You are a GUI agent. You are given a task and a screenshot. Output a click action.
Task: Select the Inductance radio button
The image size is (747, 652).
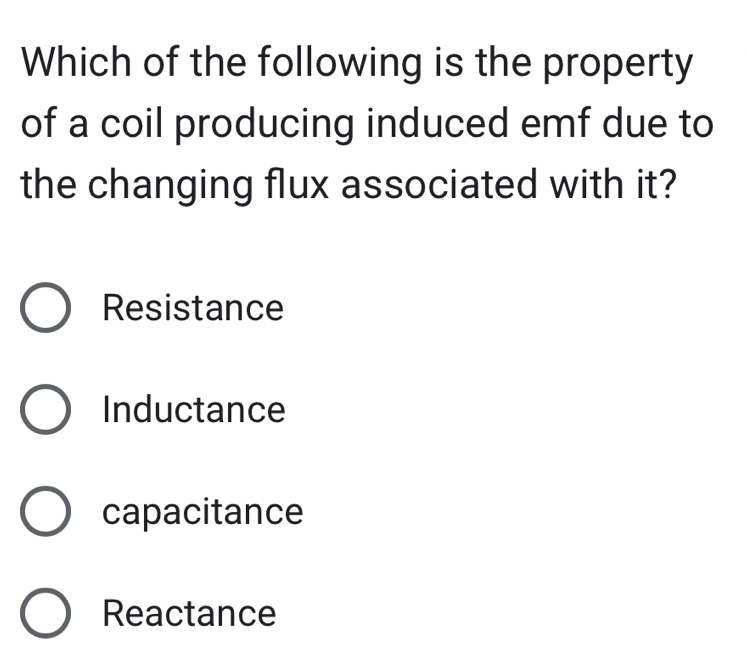click(45, 411)
